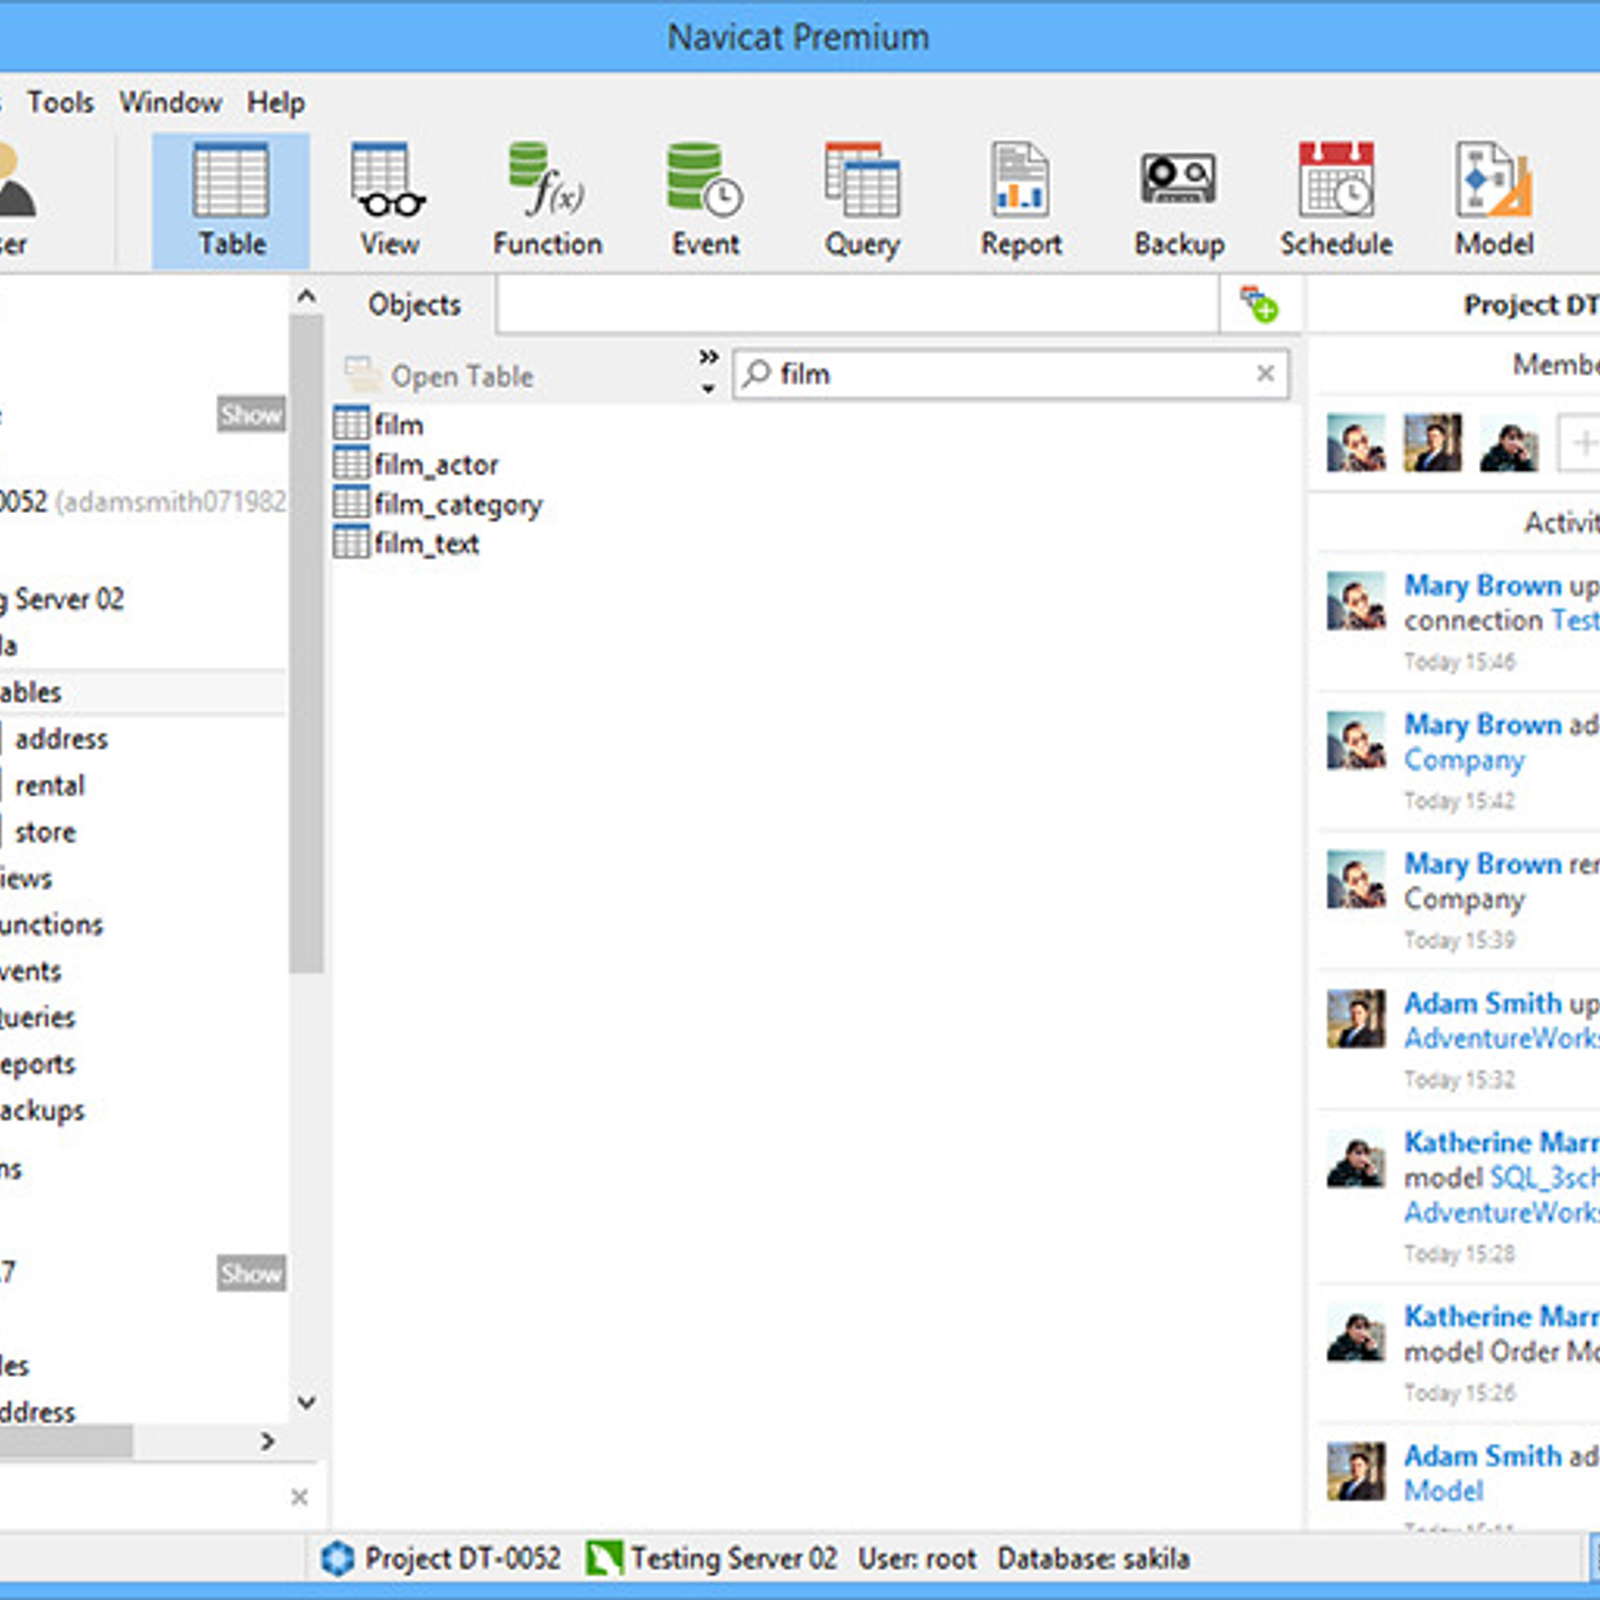Click the add member plus button
The image size is (1600, 1600).
(1581, 442)
